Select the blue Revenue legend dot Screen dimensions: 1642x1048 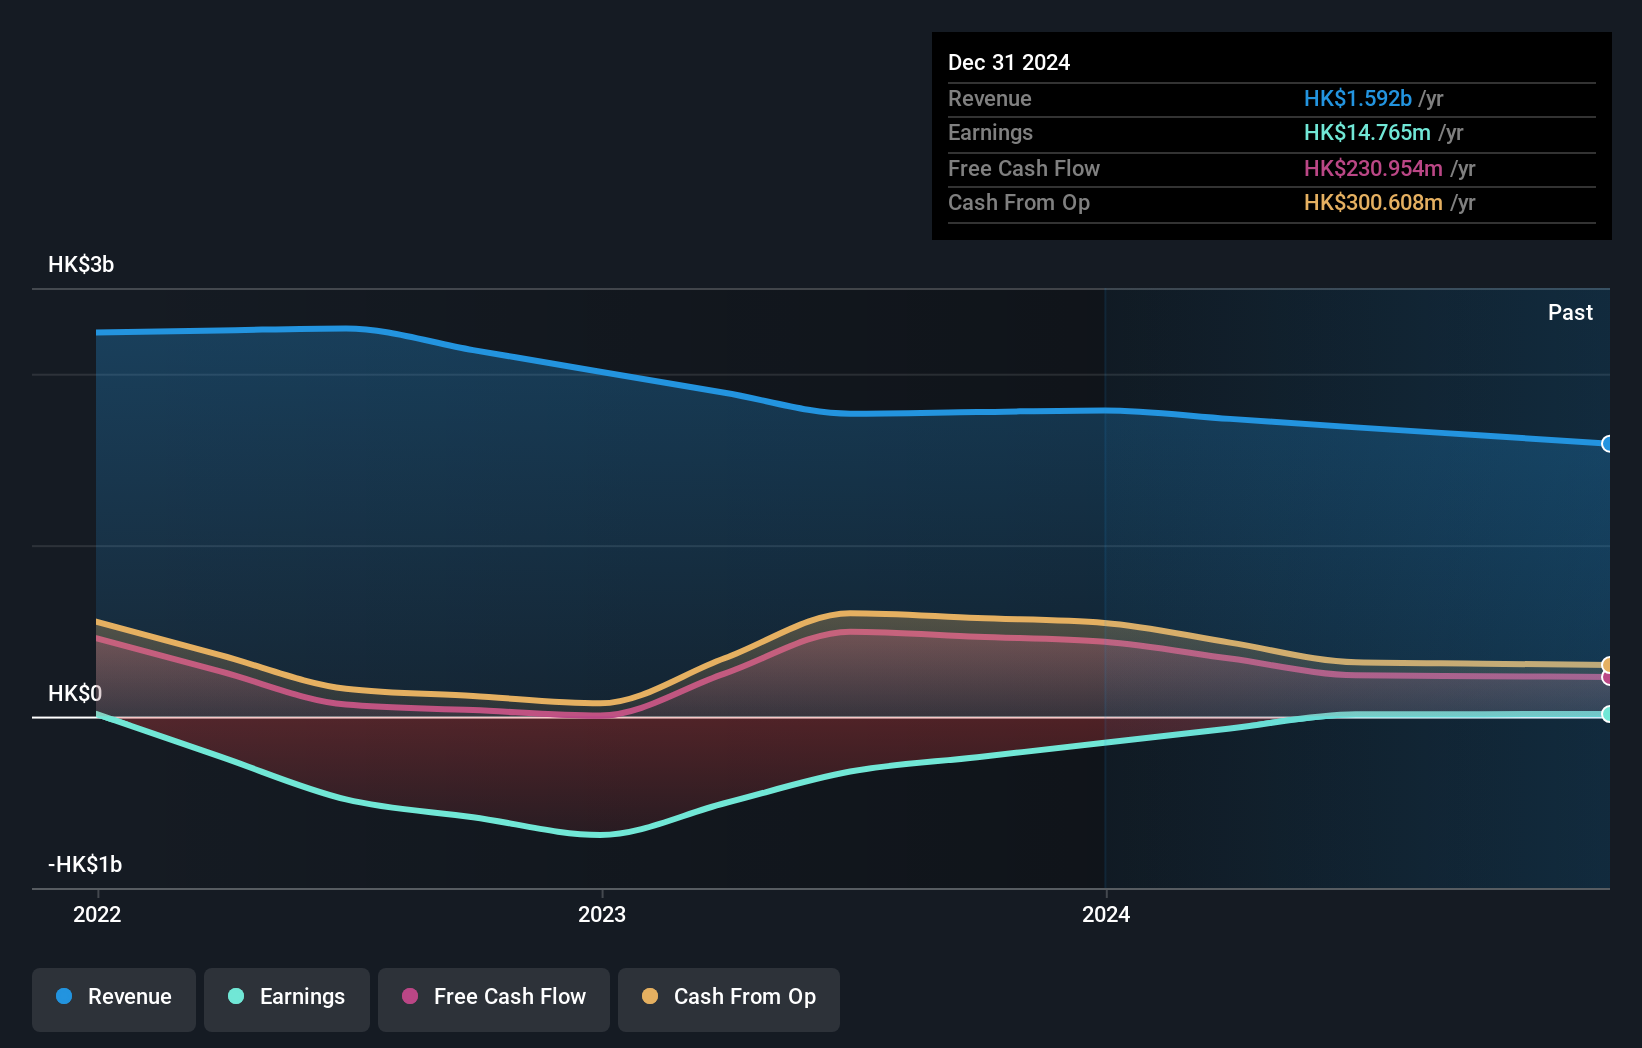pos(63,997)
